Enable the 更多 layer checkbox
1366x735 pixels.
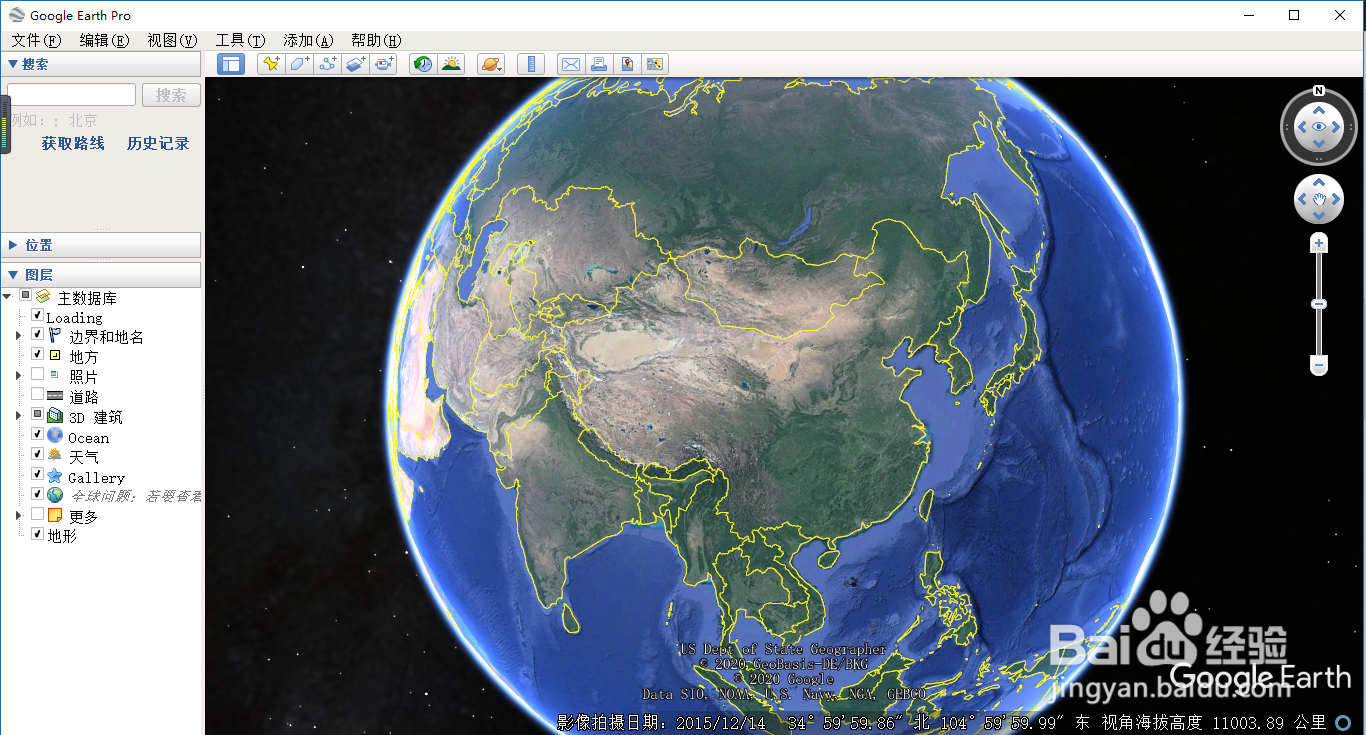(37, 514)
